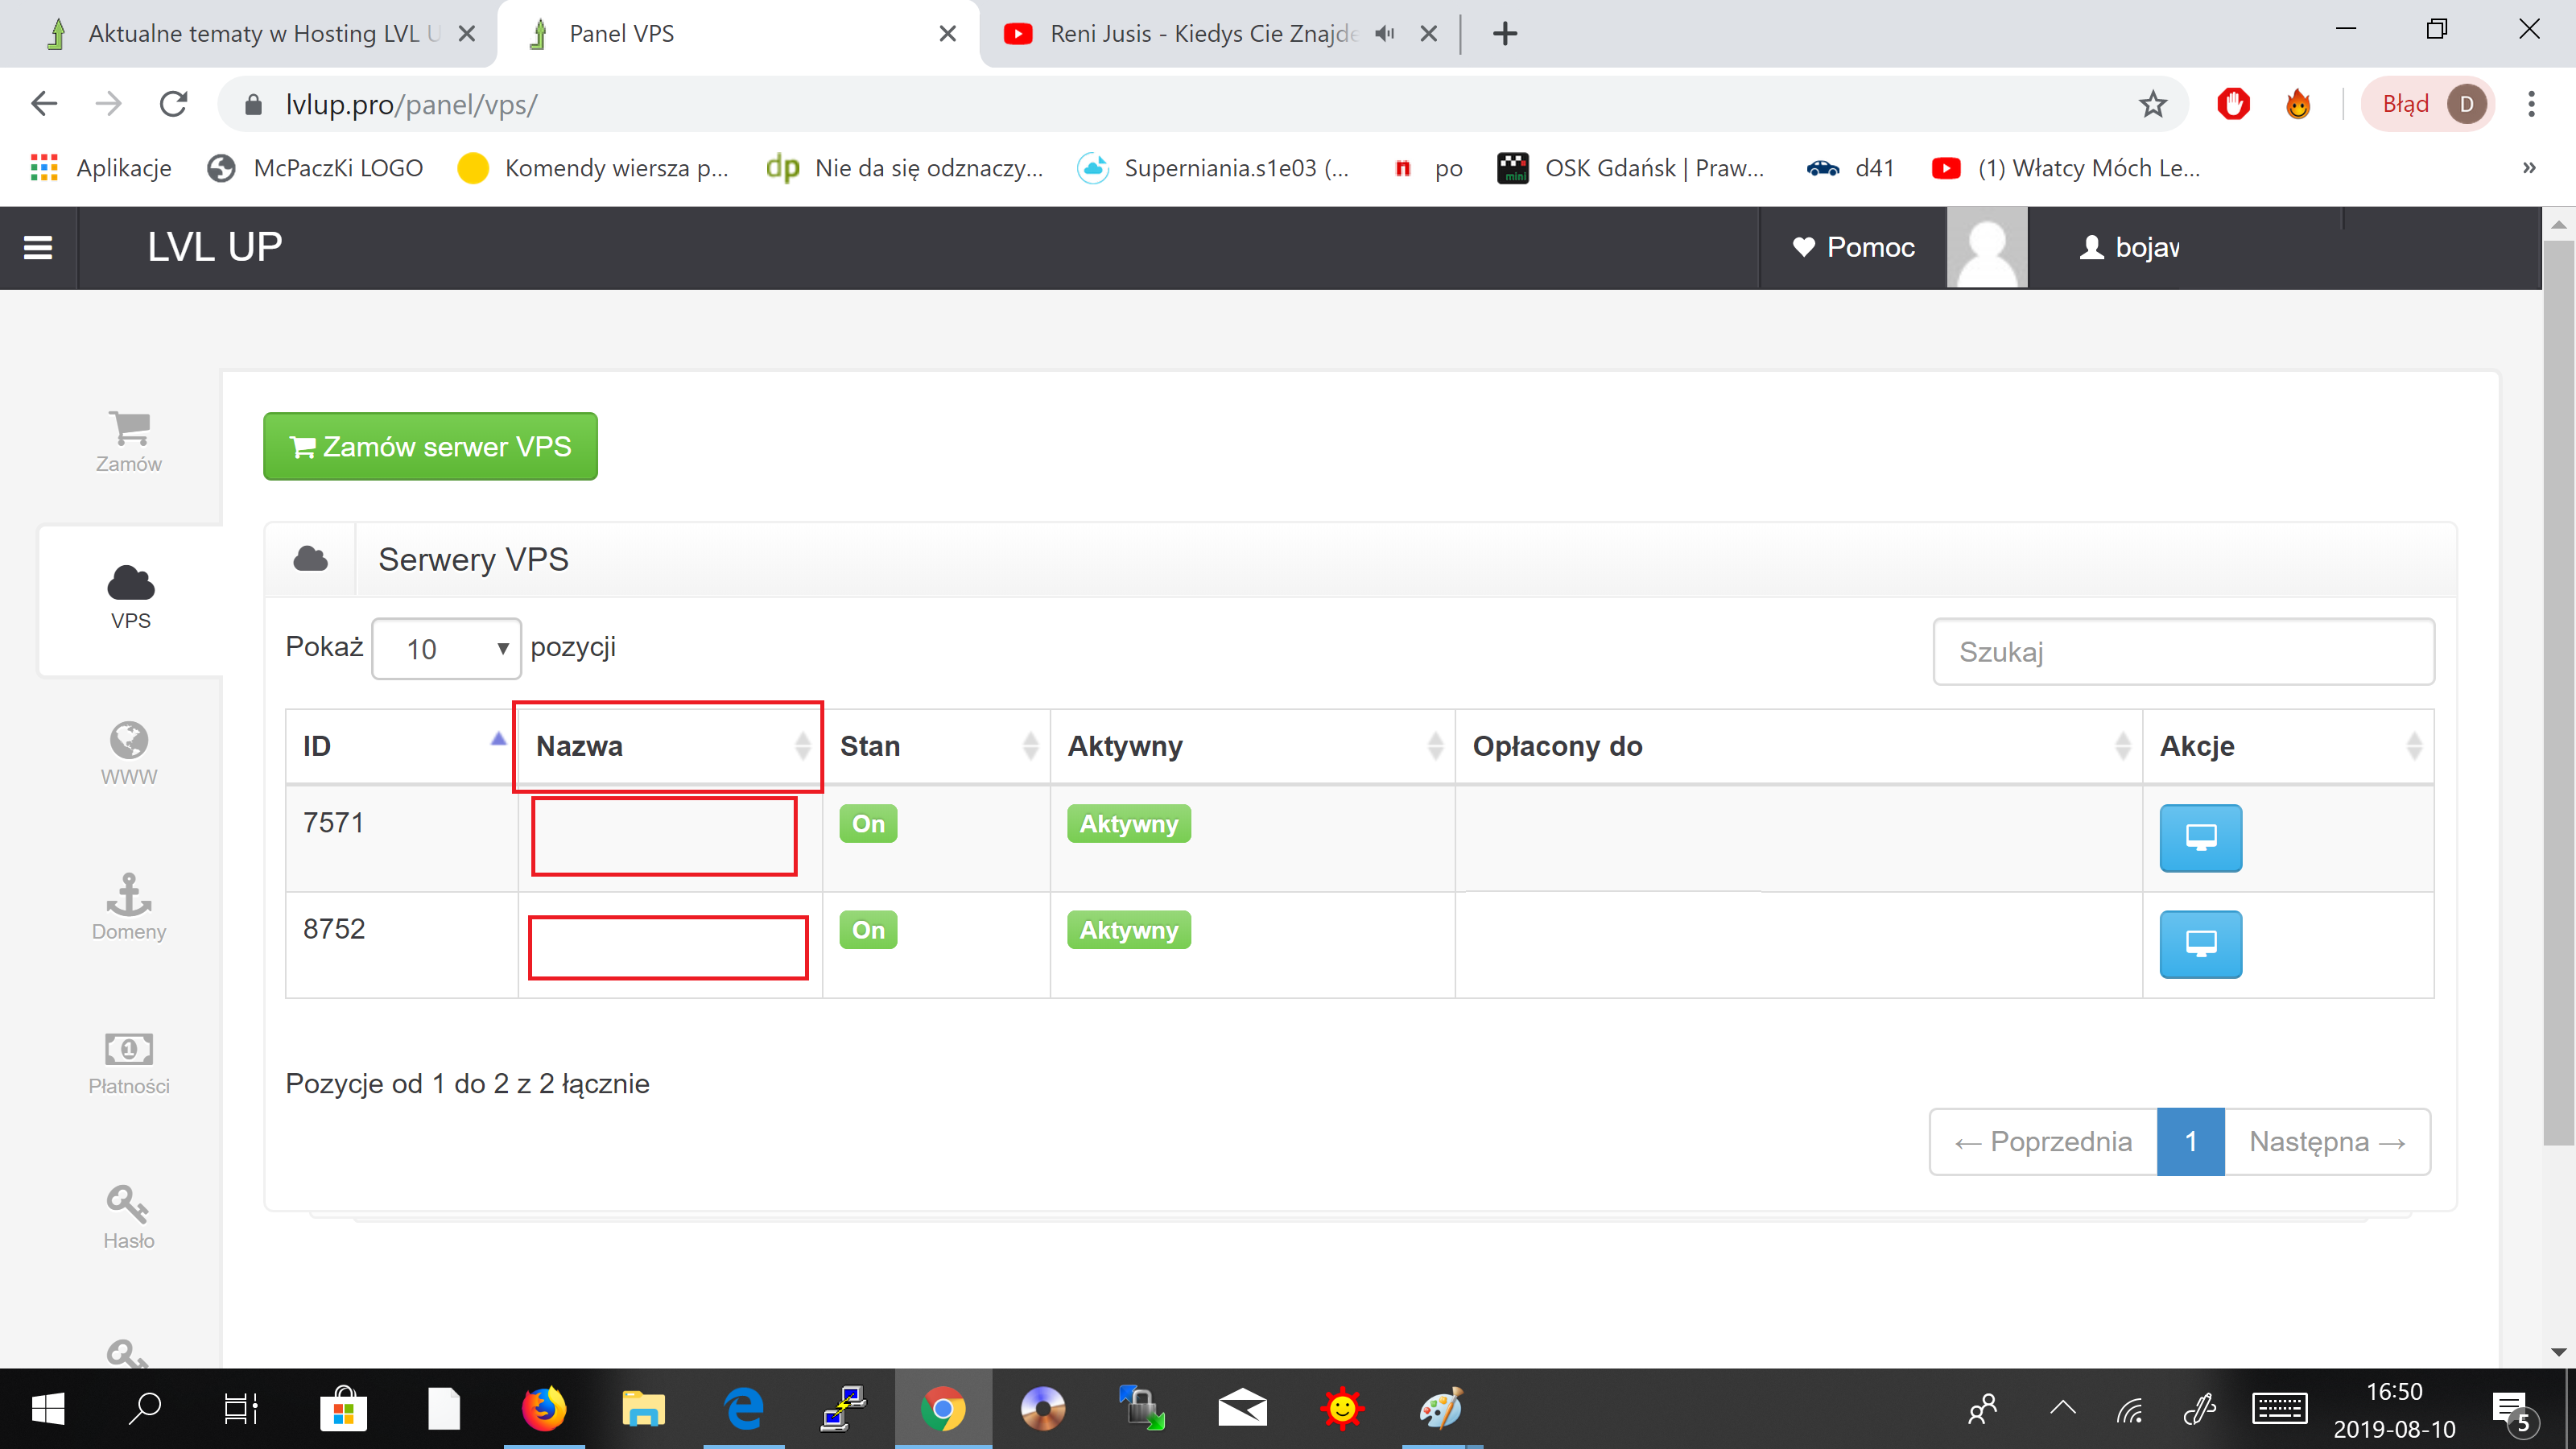Mute the Reni Jusis tab audio icon
Viewport: 2576px width, 1449px height.
1384,34
